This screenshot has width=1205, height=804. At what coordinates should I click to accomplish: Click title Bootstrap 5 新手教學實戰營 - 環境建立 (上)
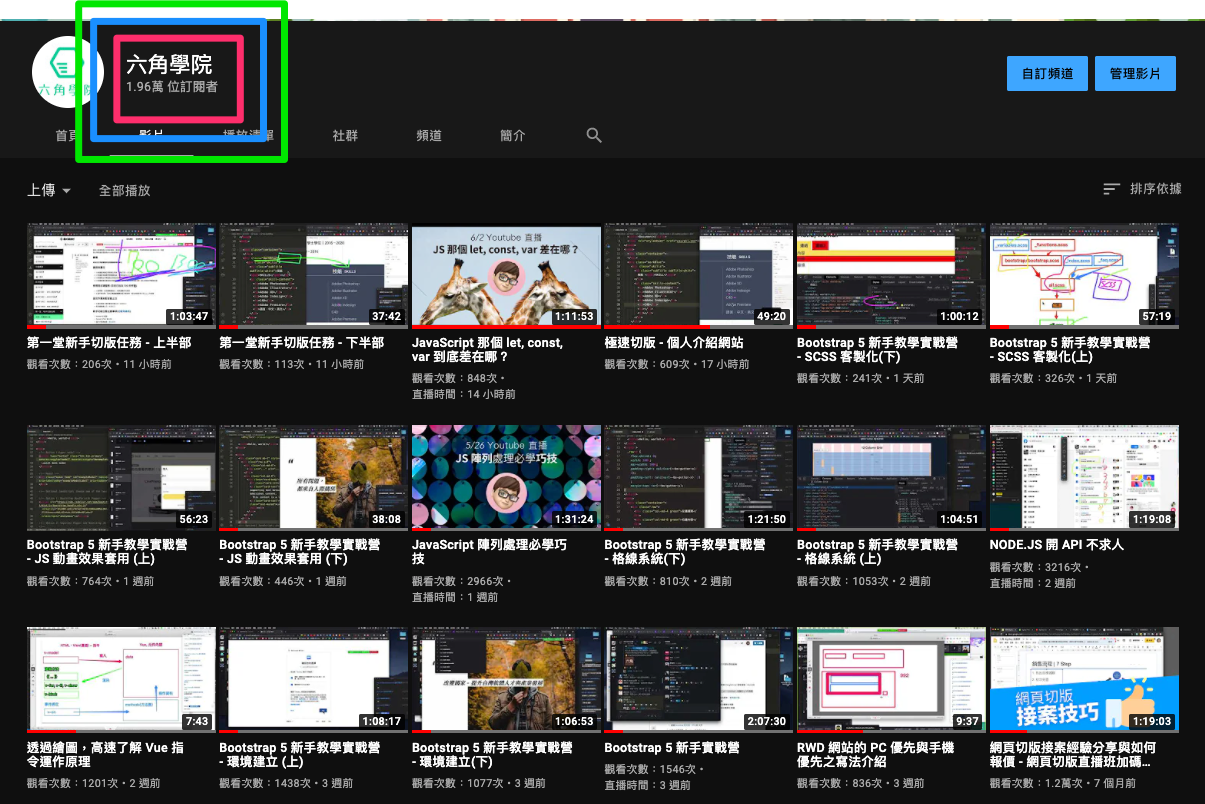click(x=300, y=754)
